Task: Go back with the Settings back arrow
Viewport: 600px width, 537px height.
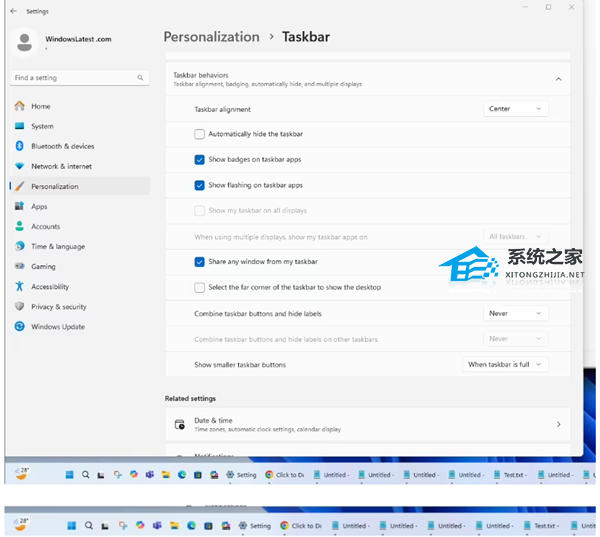Action: pos(13,11)
